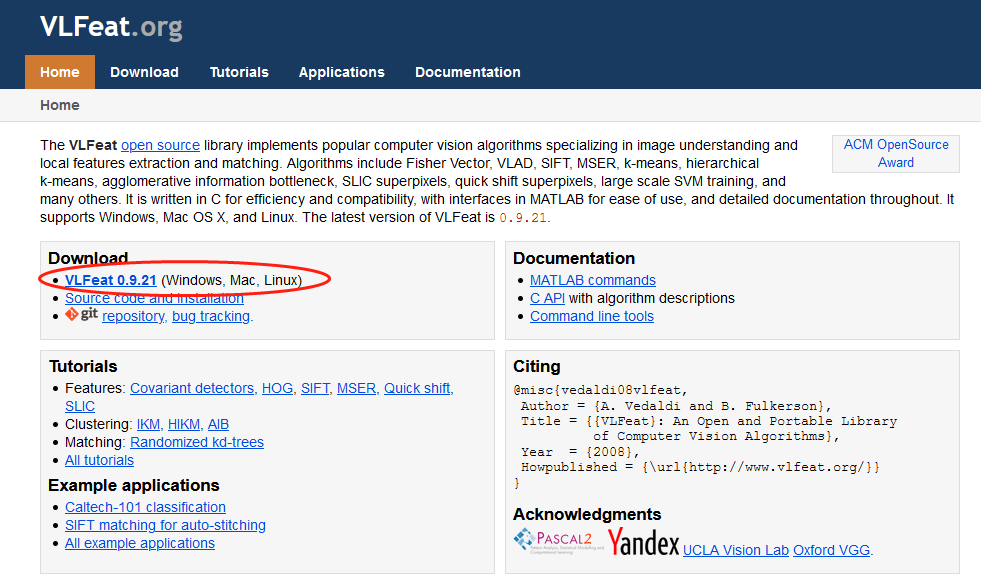Follow the open source link

(x=160, y=145)
